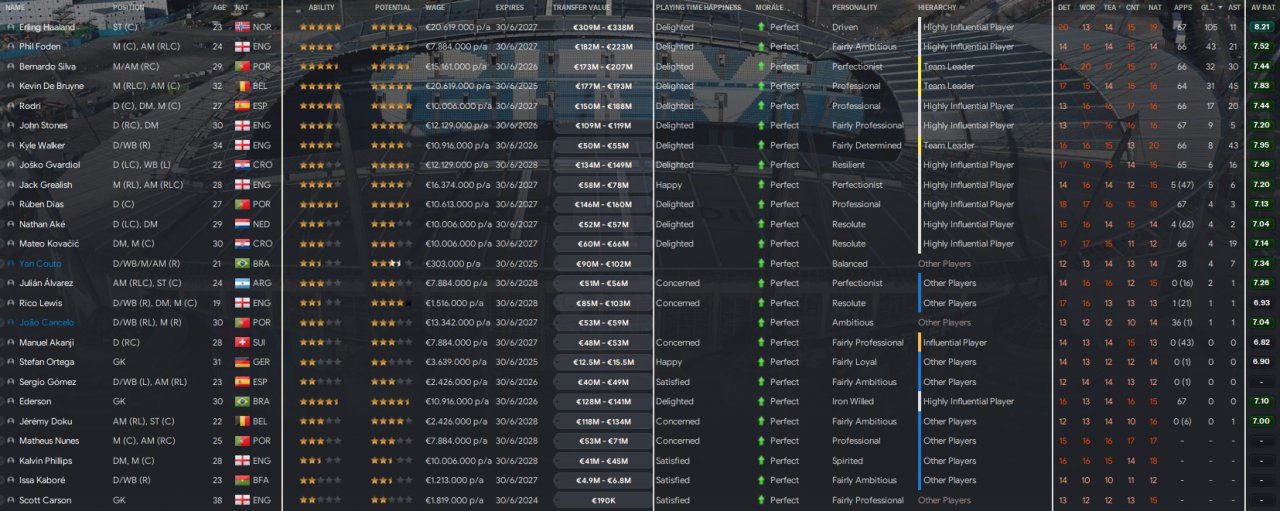The image size is (1280, 511).
Task: Sort the squad by the Wage column header
Action: [x=435, y=7]
